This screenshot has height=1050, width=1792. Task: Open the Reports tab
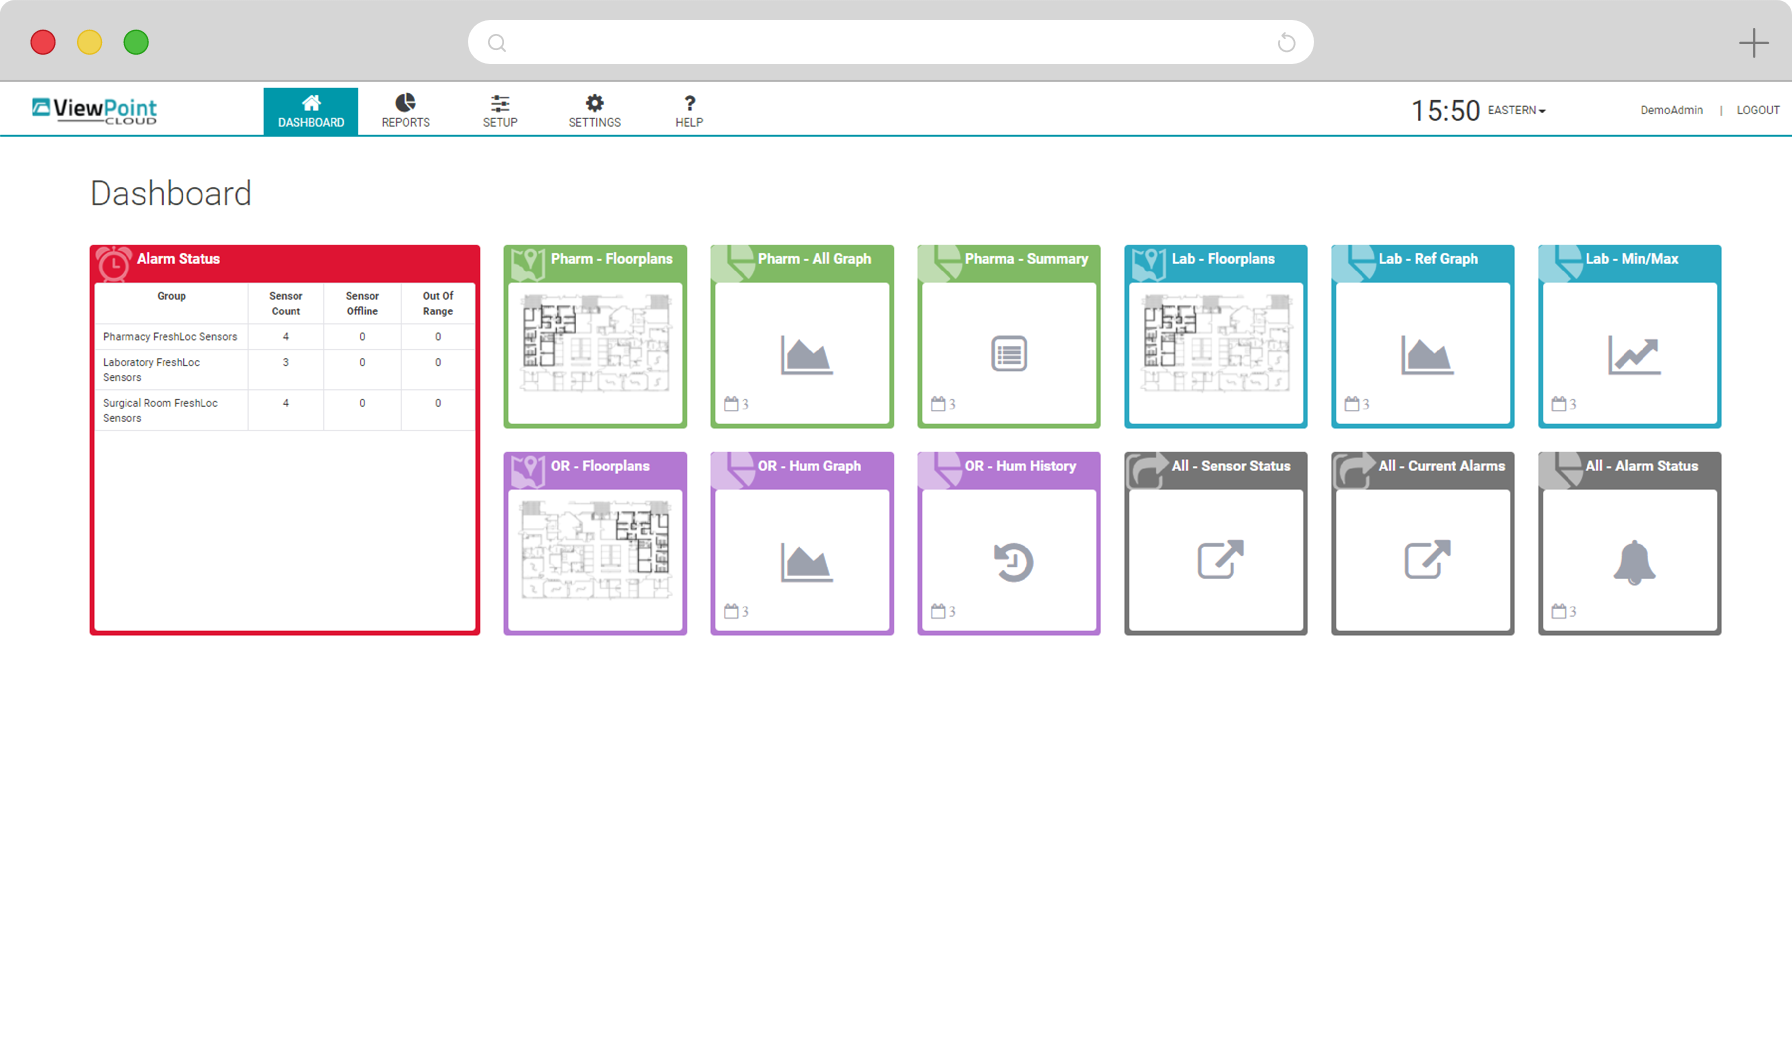(405, 111)
